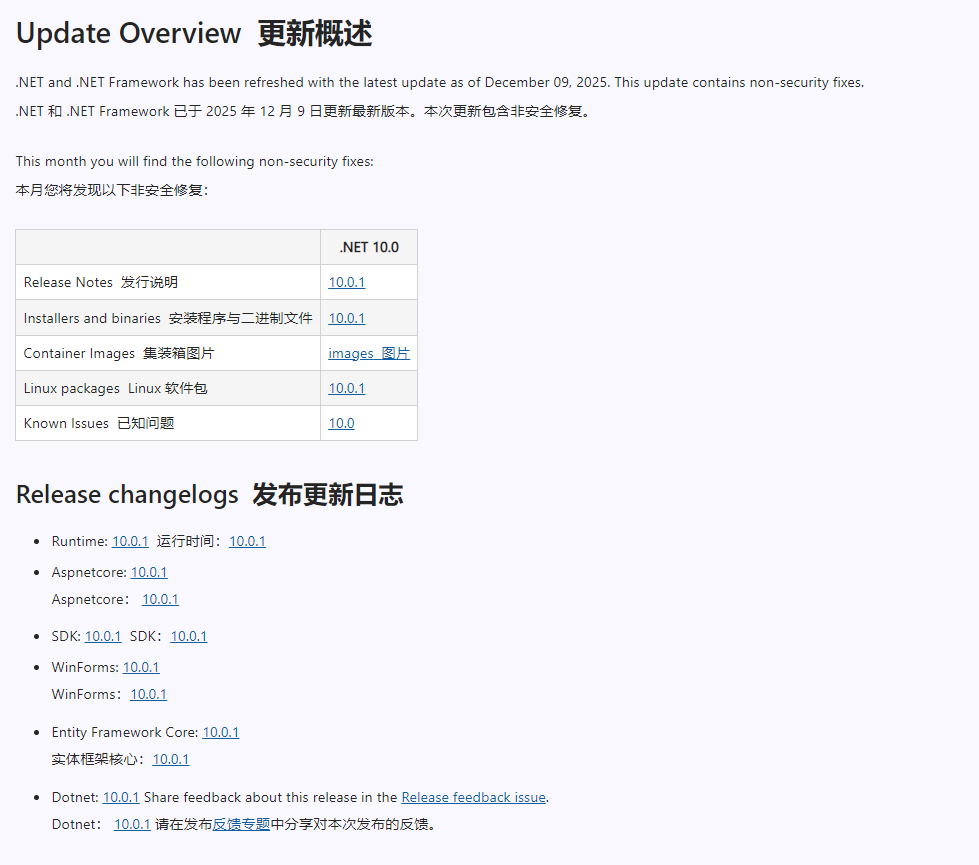
Task: Click the '.NET 10.0' table column header
Action: [x=369, y=247]
